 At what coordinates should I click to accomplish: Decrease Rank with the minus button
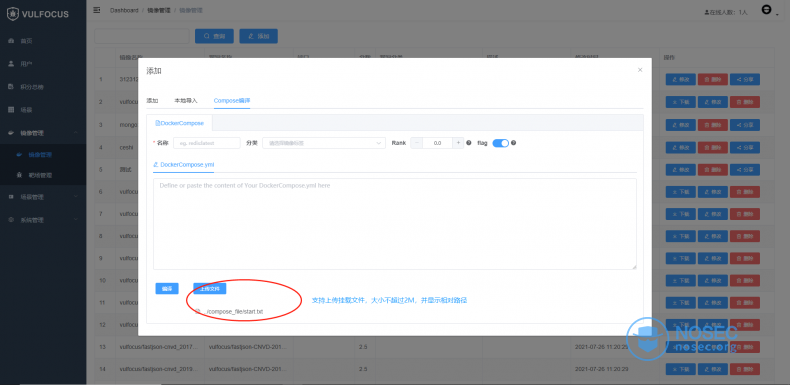pos(417,143)
